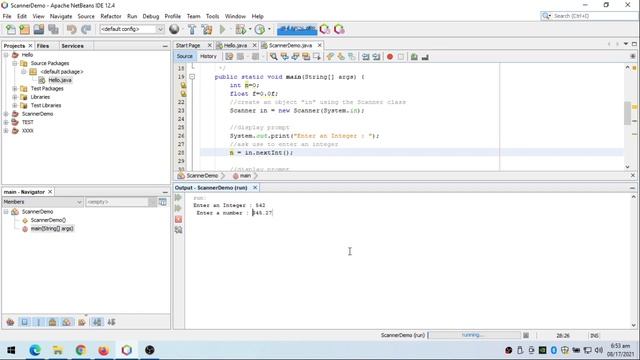
Task: Open the Members dropdown in Navigator
Action: click(x=43, y=202)
